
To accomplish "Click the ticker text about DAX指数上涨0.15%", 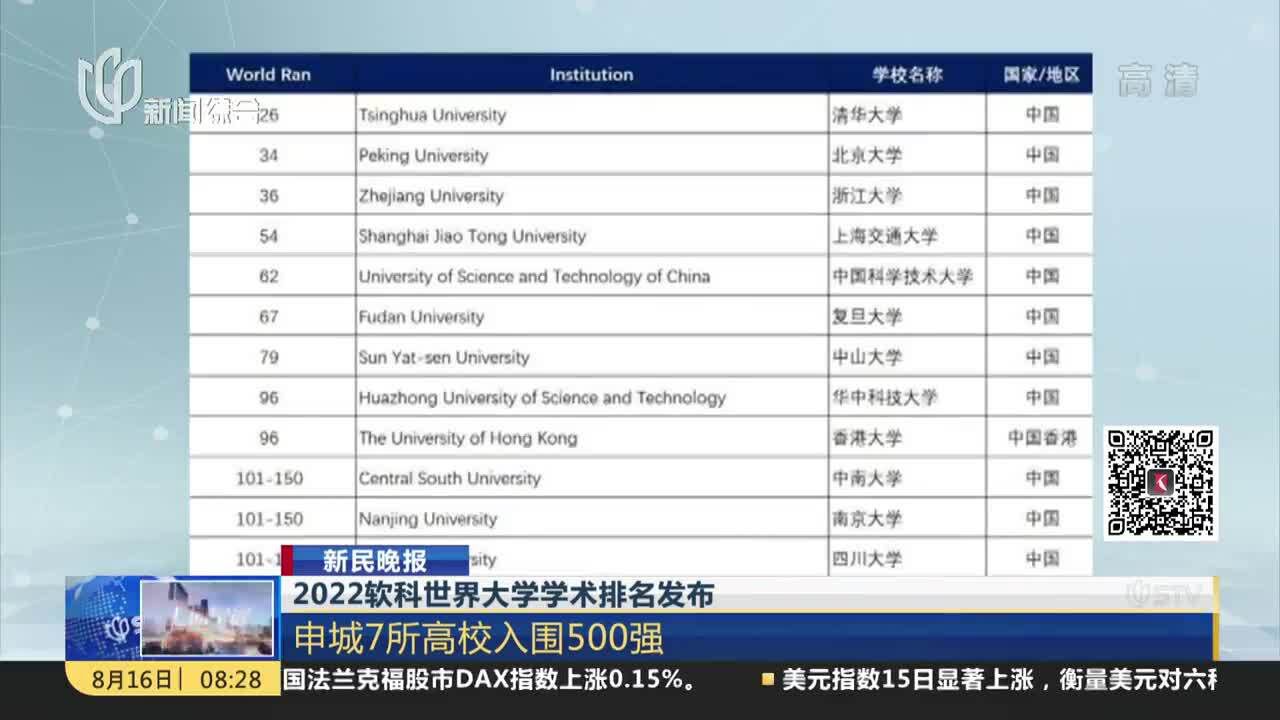I will click(x=490, y=680).
